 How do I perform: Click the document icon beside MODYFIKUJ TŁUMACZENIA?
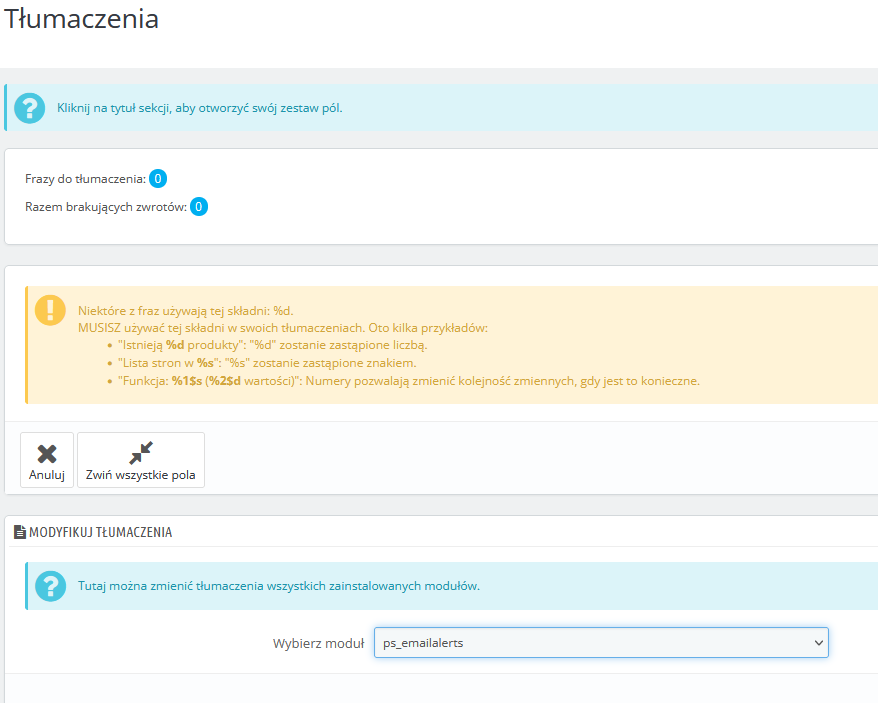pos(19,533)
